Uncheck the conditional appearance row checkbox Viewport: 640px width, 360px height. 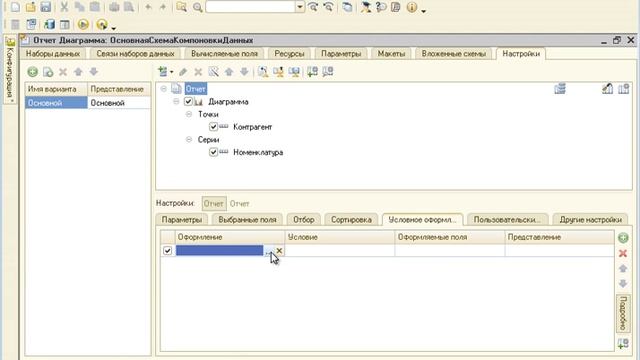[167, 250]
